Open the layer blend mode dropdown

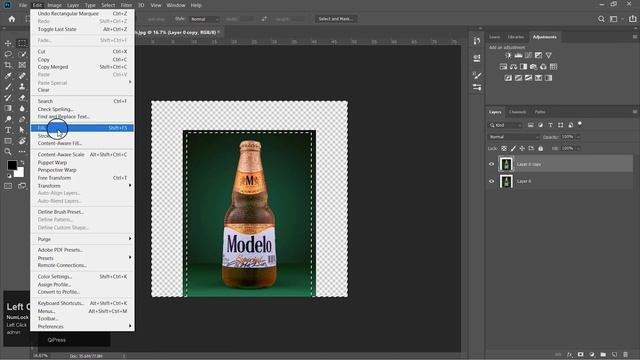(514, 137)
